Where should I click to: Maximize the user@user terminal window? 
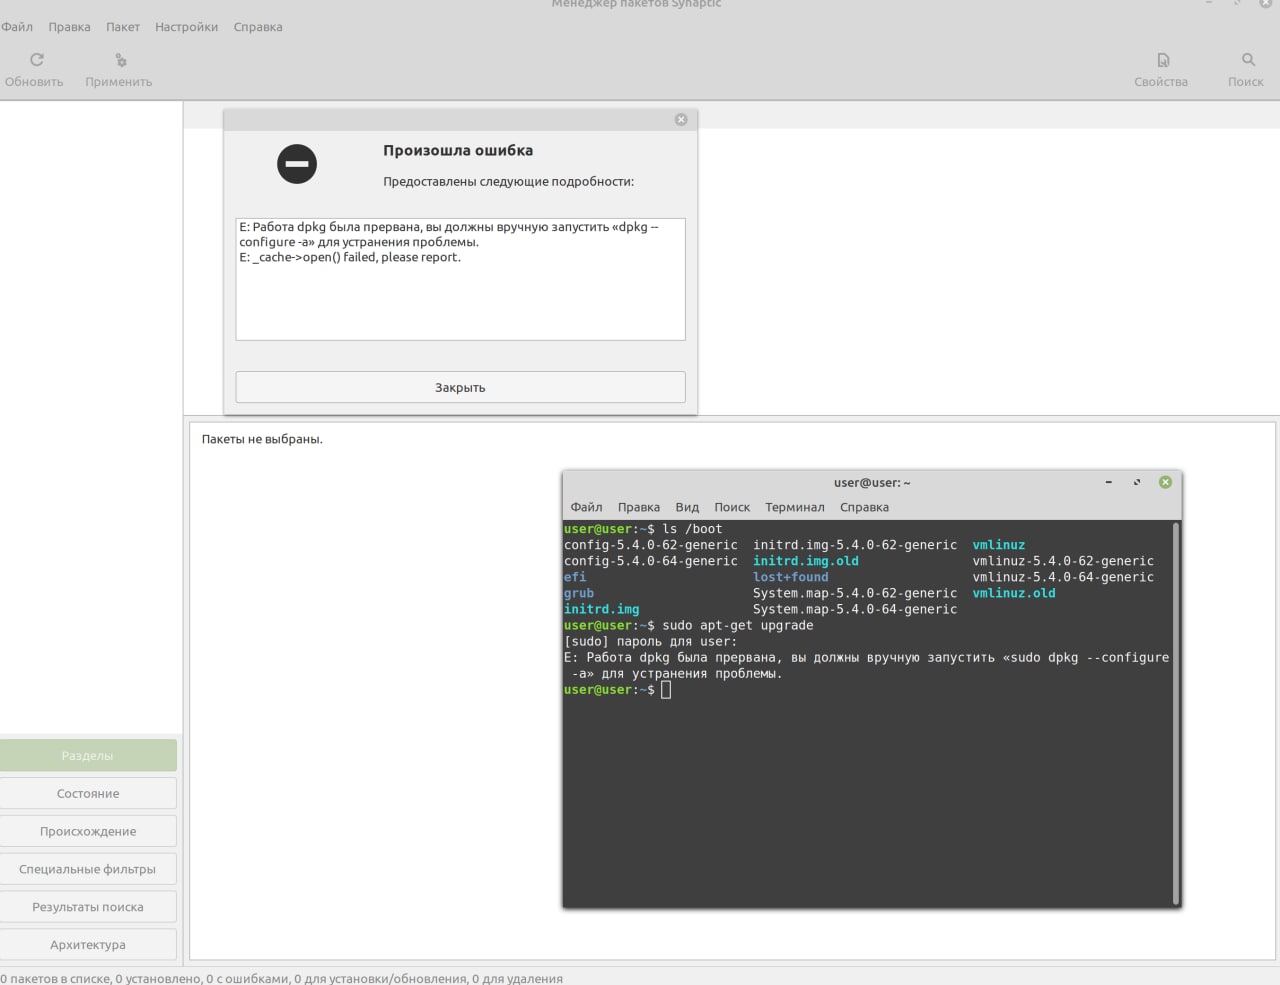coord(1137,482)
